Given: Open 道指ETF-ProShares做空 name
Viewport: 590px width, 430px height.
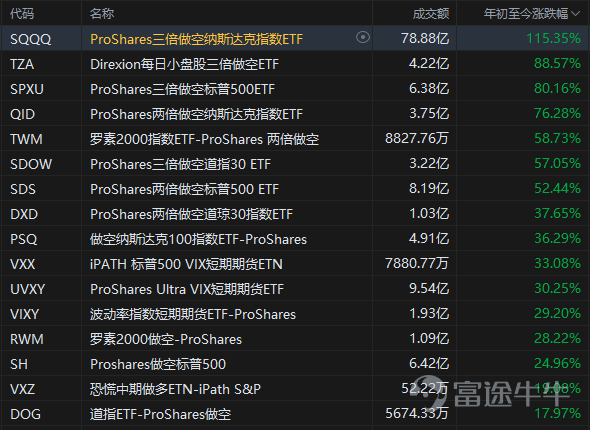Looking at the screenshot, I should [x=160, y=414].
